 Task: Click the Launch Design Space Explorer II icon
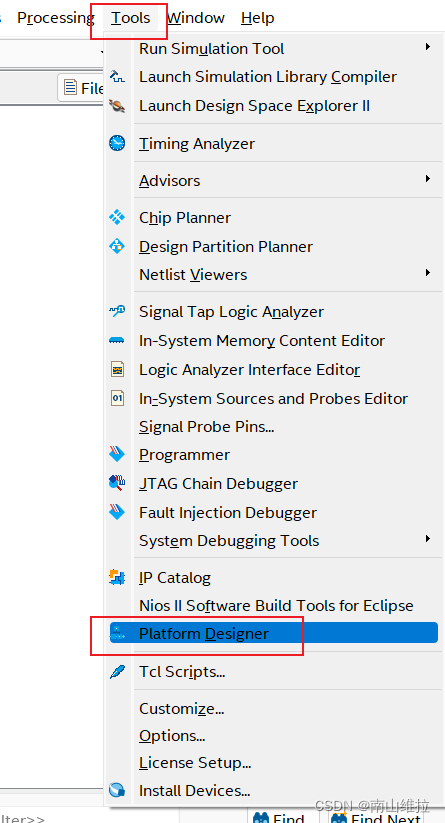[x=117, y=105]
